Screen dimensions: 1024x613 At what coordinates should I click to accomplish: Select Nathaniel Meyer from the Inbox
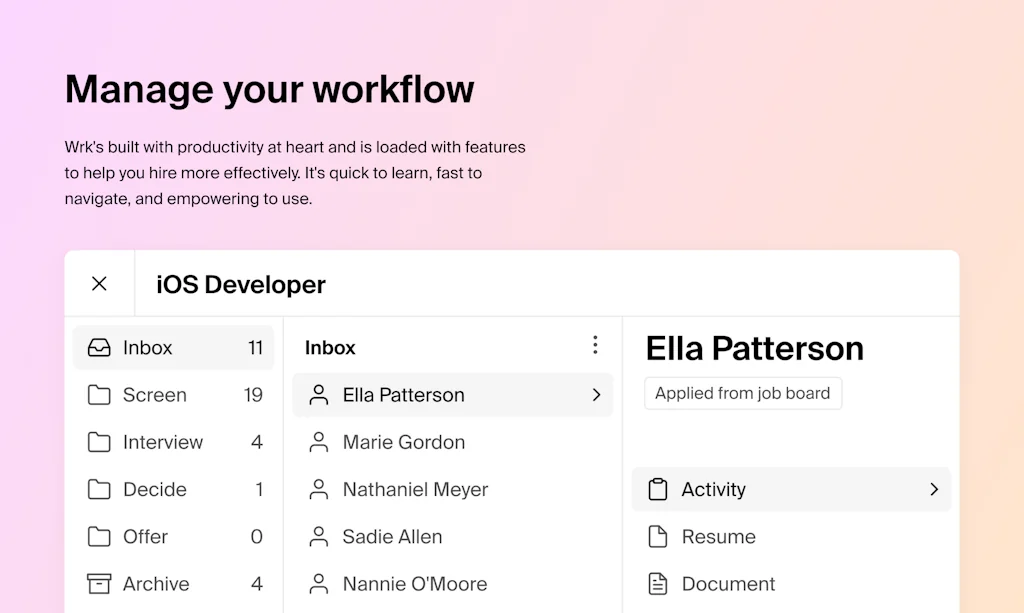point(415,489)
